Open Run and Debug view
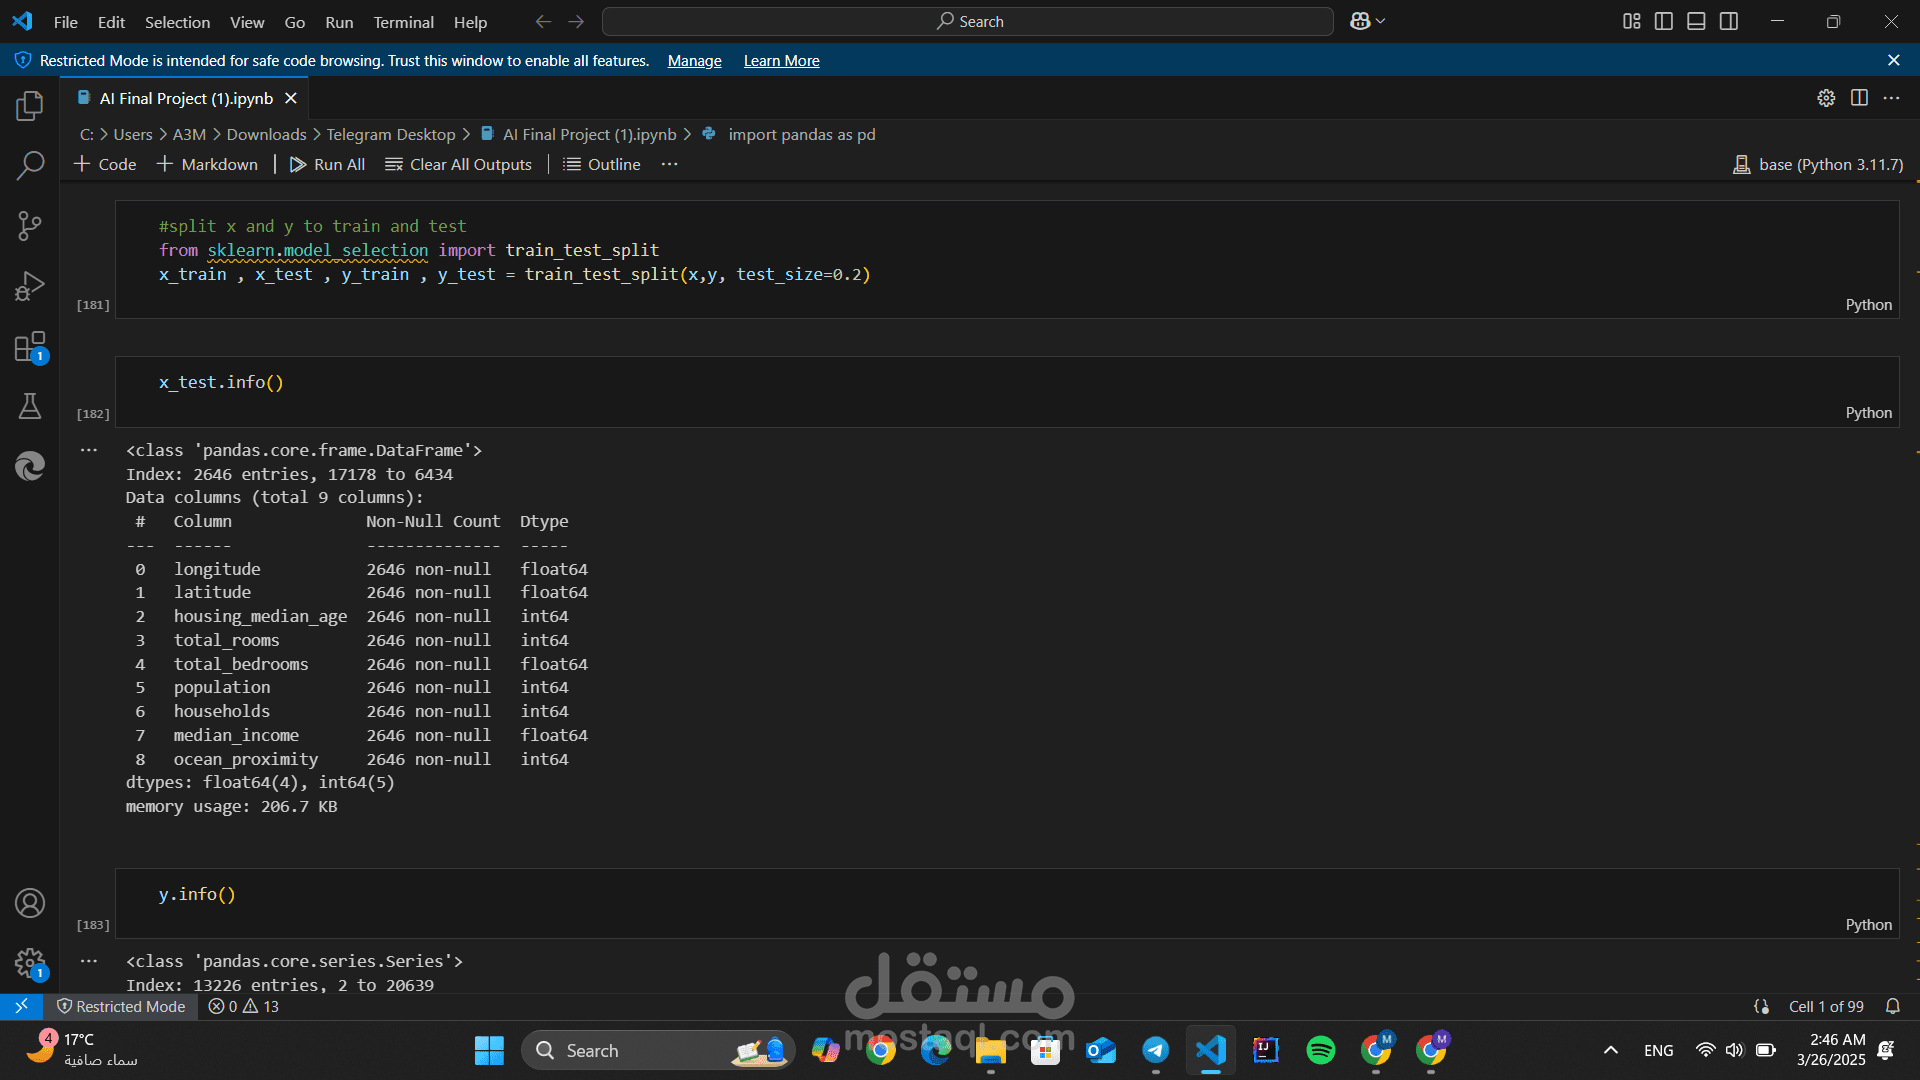The height and width of the screenshot is (1080, 1920). [30, 287]
